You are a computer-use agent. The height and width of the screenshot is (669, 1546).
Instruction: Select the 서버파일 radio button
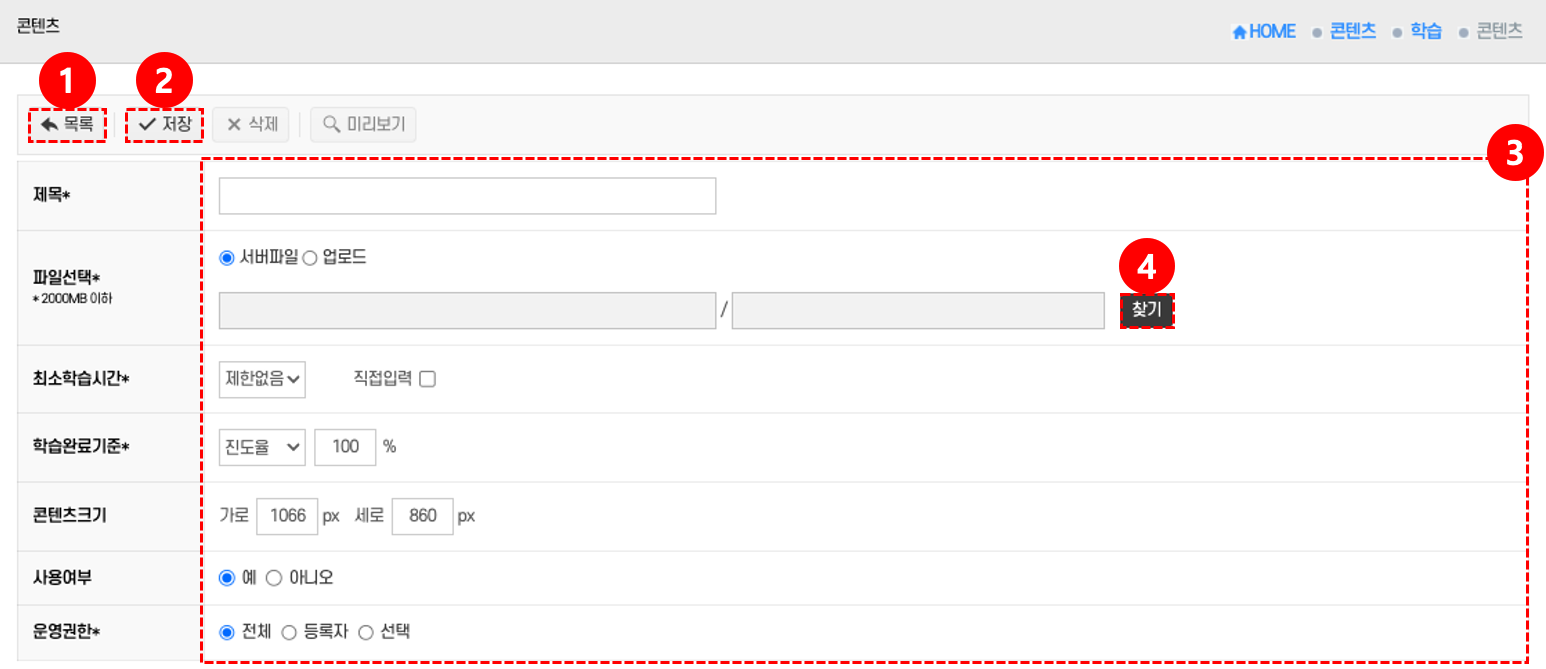[x=227, y=258]
